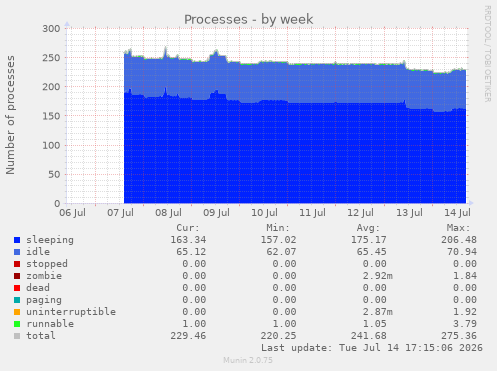
Task: Click the 'Cur:' column header
Action: coord(188,228)
